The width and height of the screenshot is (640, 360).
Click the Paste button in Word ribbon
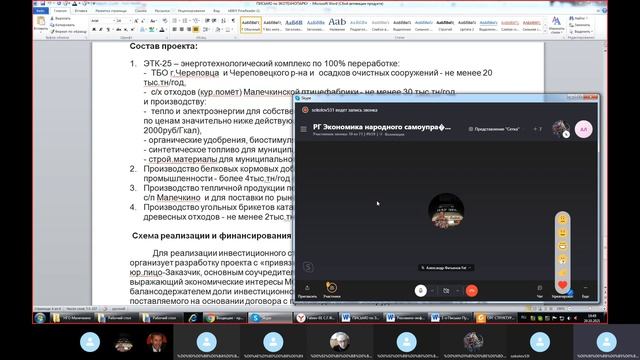tap(40, 24)
